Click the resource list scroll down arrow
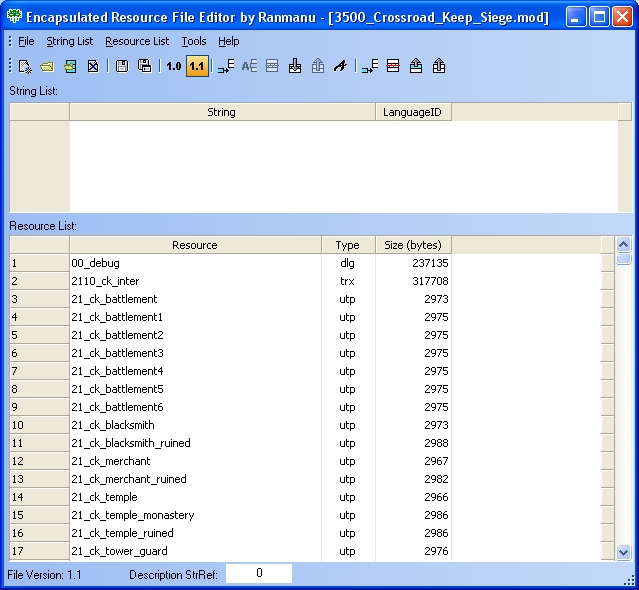The height and width of the screenshot is (590, 639). click(x=623, y=552)
